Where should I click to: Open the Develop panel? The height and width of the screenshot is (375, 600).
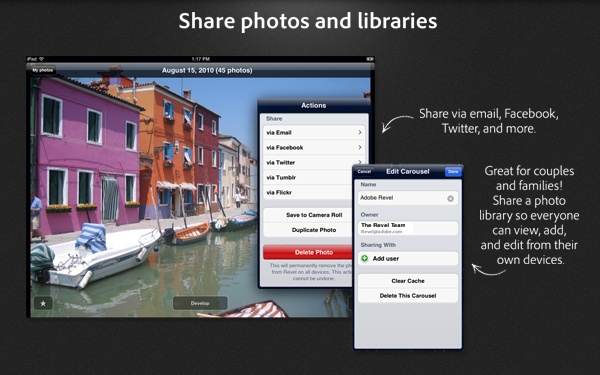tap(200, 303)
